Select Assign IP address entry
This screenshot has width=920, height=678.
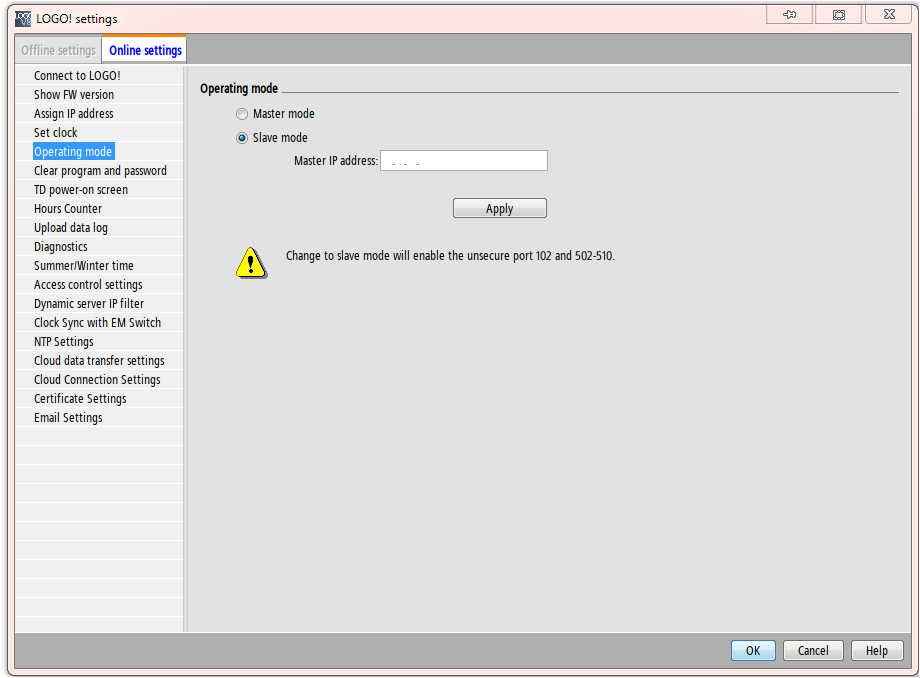click(x=73, y=114)
